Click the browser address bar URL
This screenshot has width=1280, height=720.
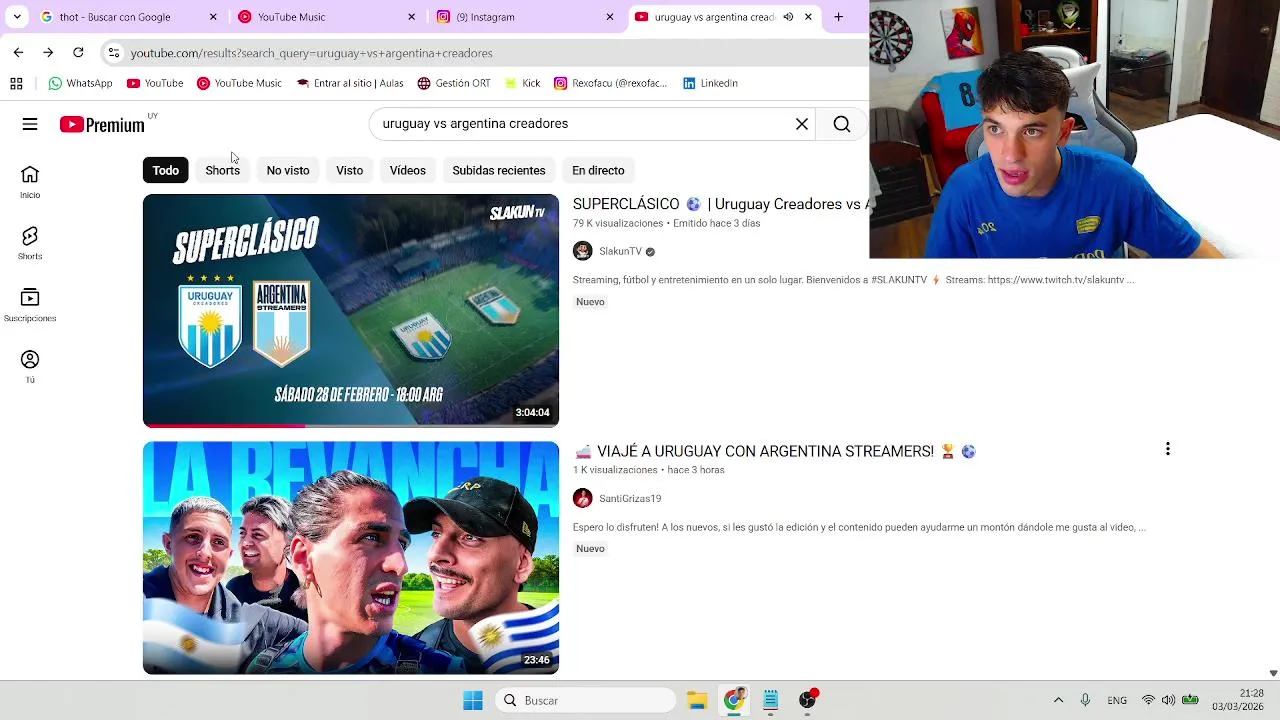(x=311, y=53)
